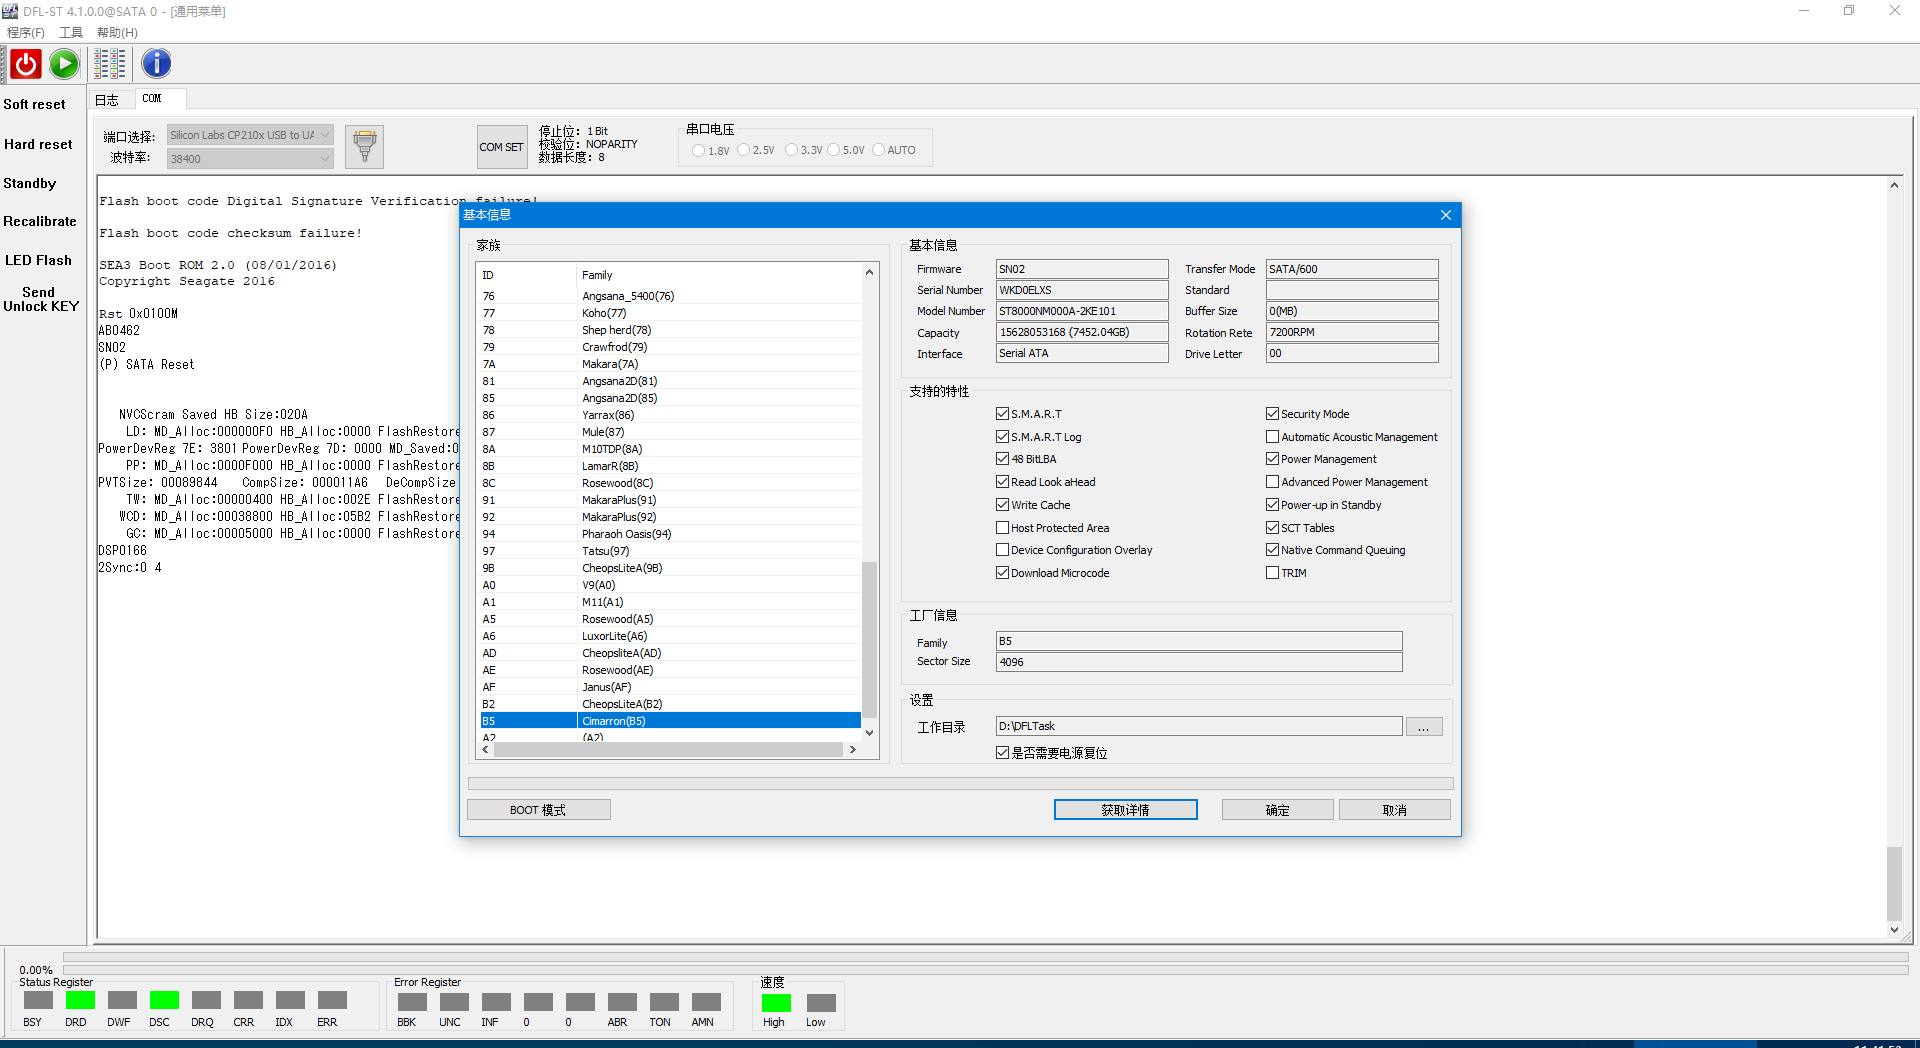
Task: Click the working directory browse button
Action: pos(1423,727)
